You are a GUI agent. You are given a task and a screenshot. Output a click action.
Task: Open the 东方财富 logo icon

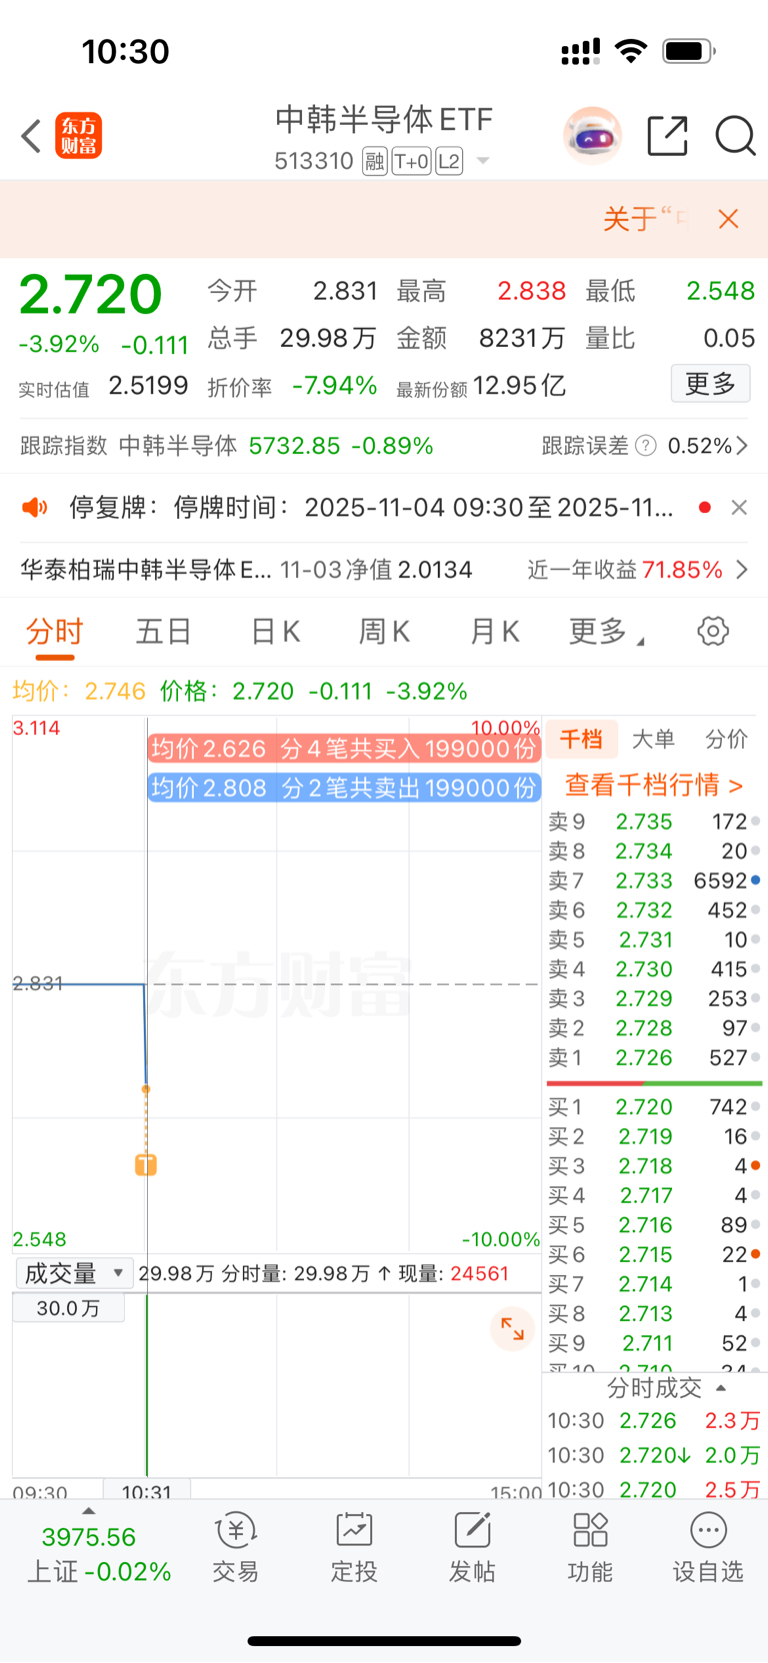click(x=78, y=136)
